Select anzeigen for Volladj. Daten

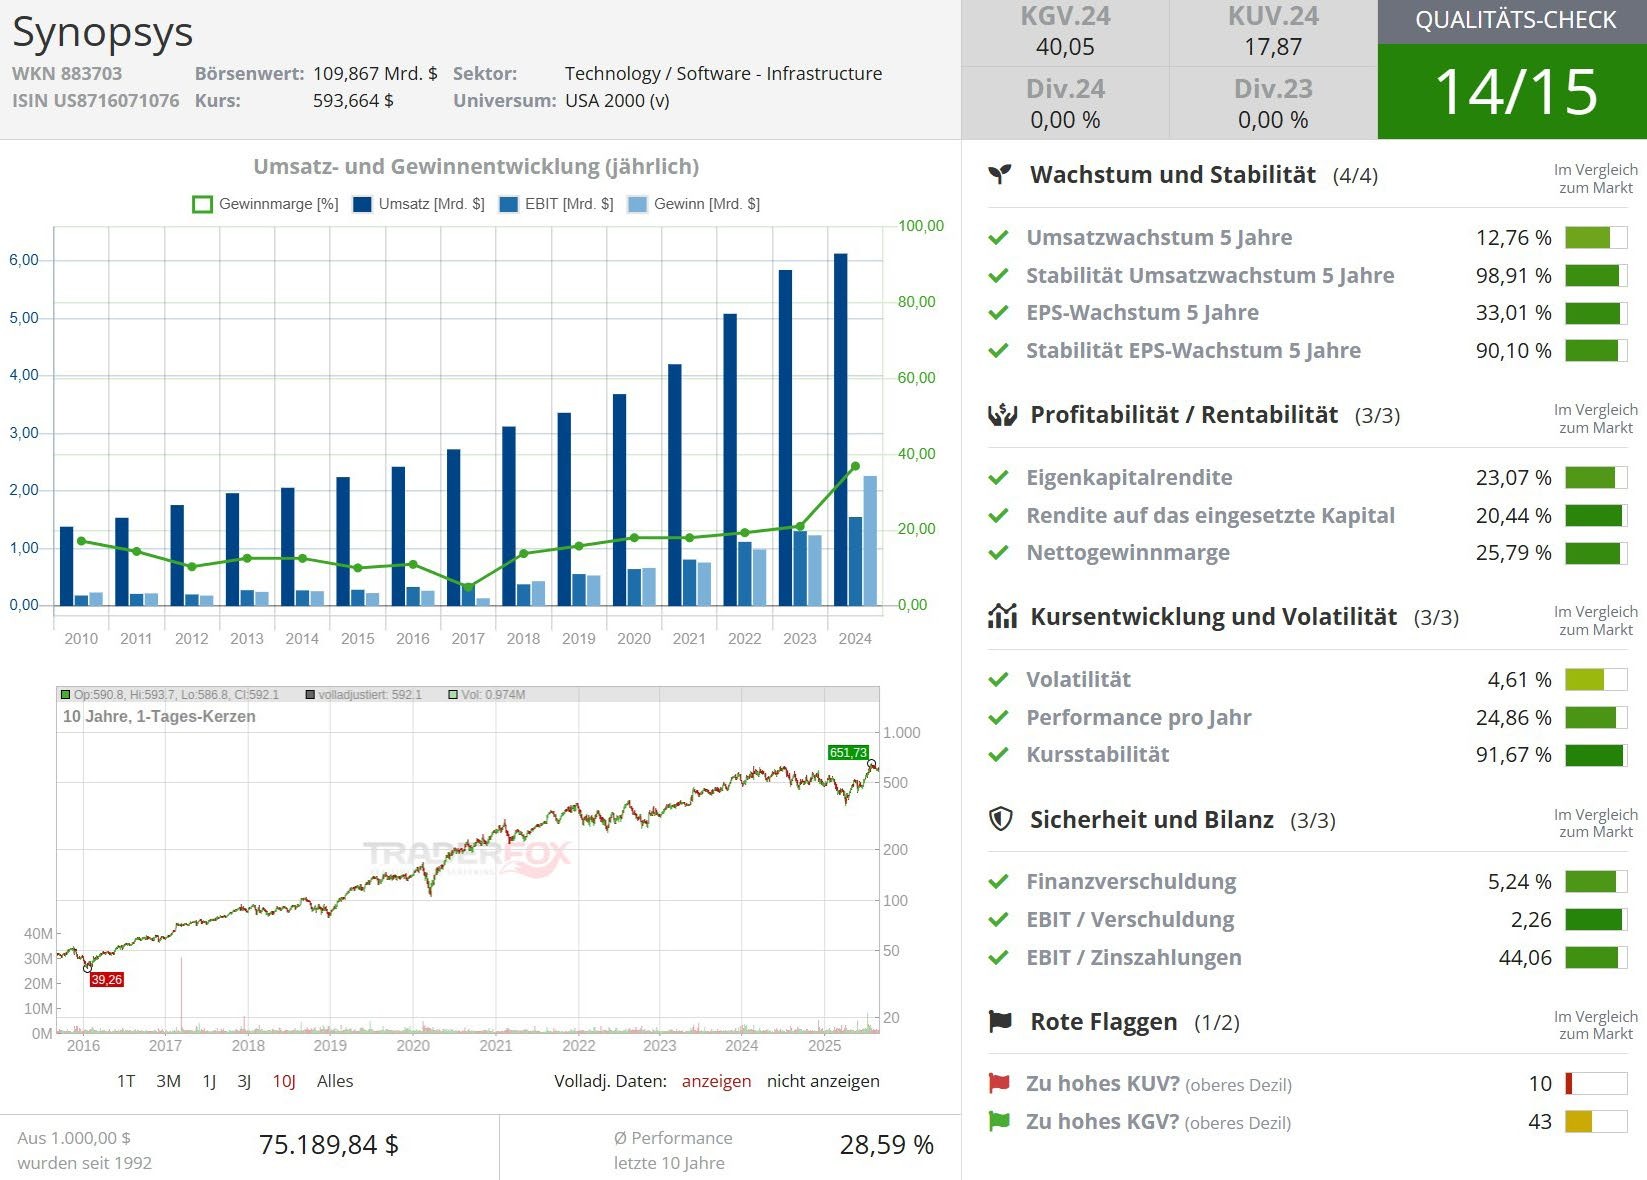tap(716, 1081)
